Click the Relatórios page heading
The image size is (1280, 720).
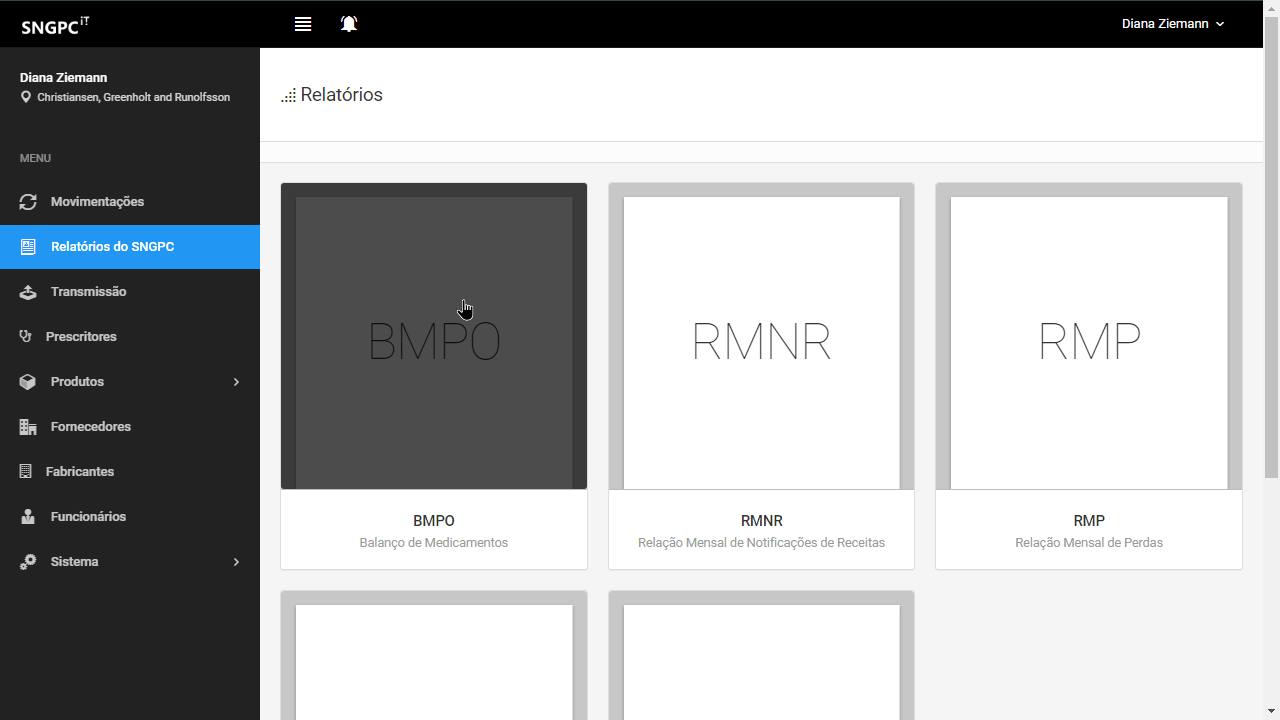pyautogui.click(x=342, y=95)
